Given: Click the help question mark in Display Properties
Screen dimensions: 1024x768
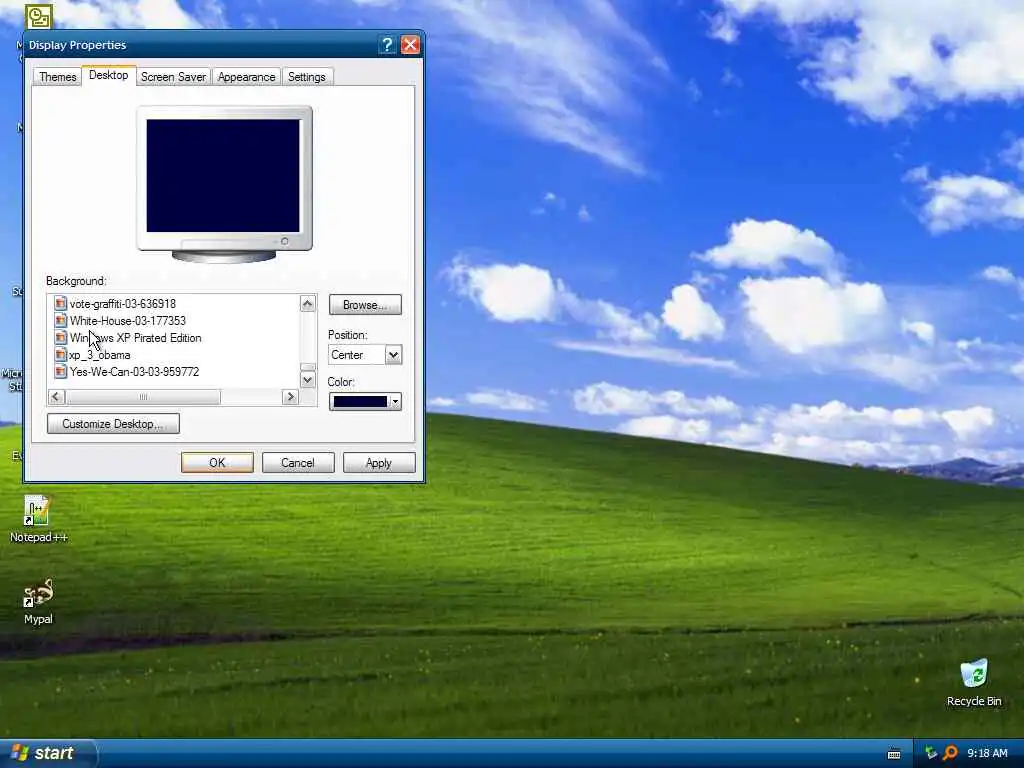Looking at the screenshot, I should [387, 44].
